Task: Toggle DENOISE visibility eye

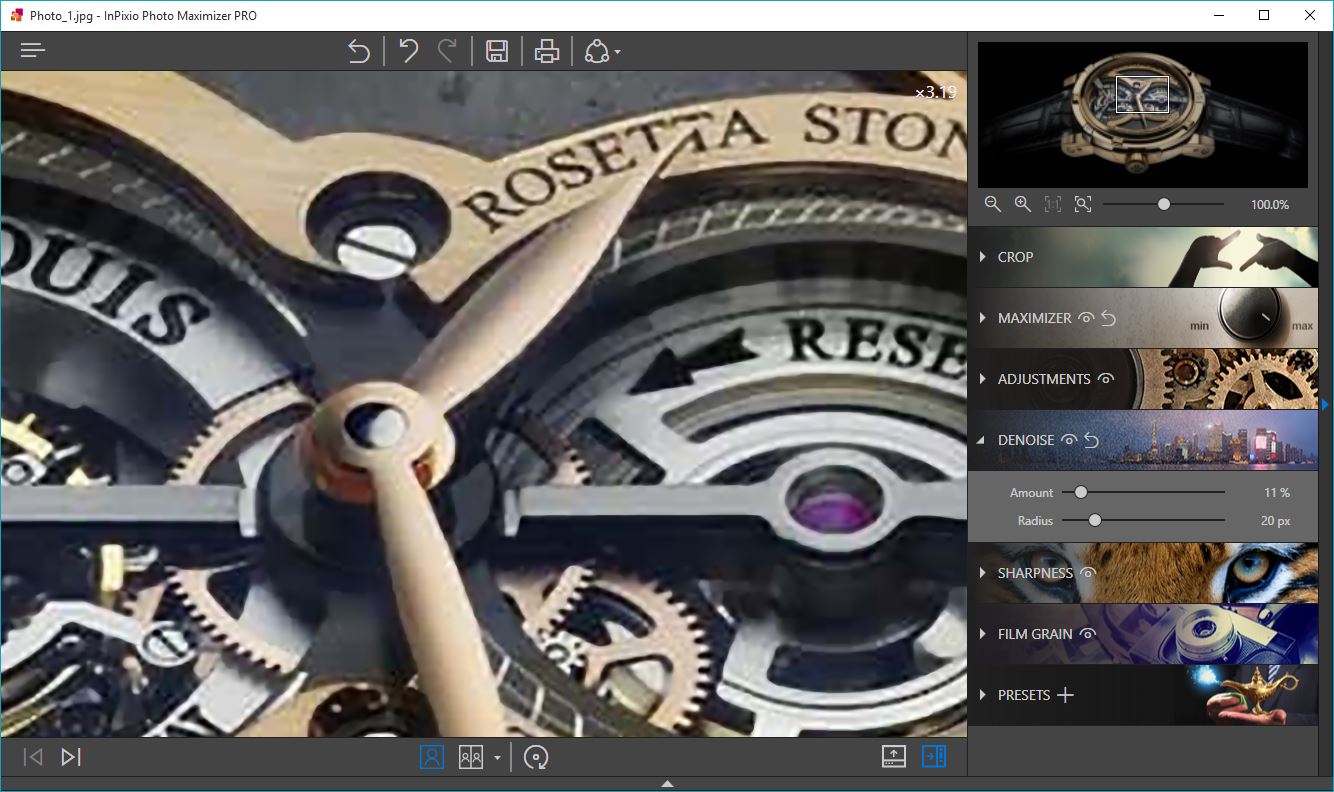Action: click(x=1070, y=440)
